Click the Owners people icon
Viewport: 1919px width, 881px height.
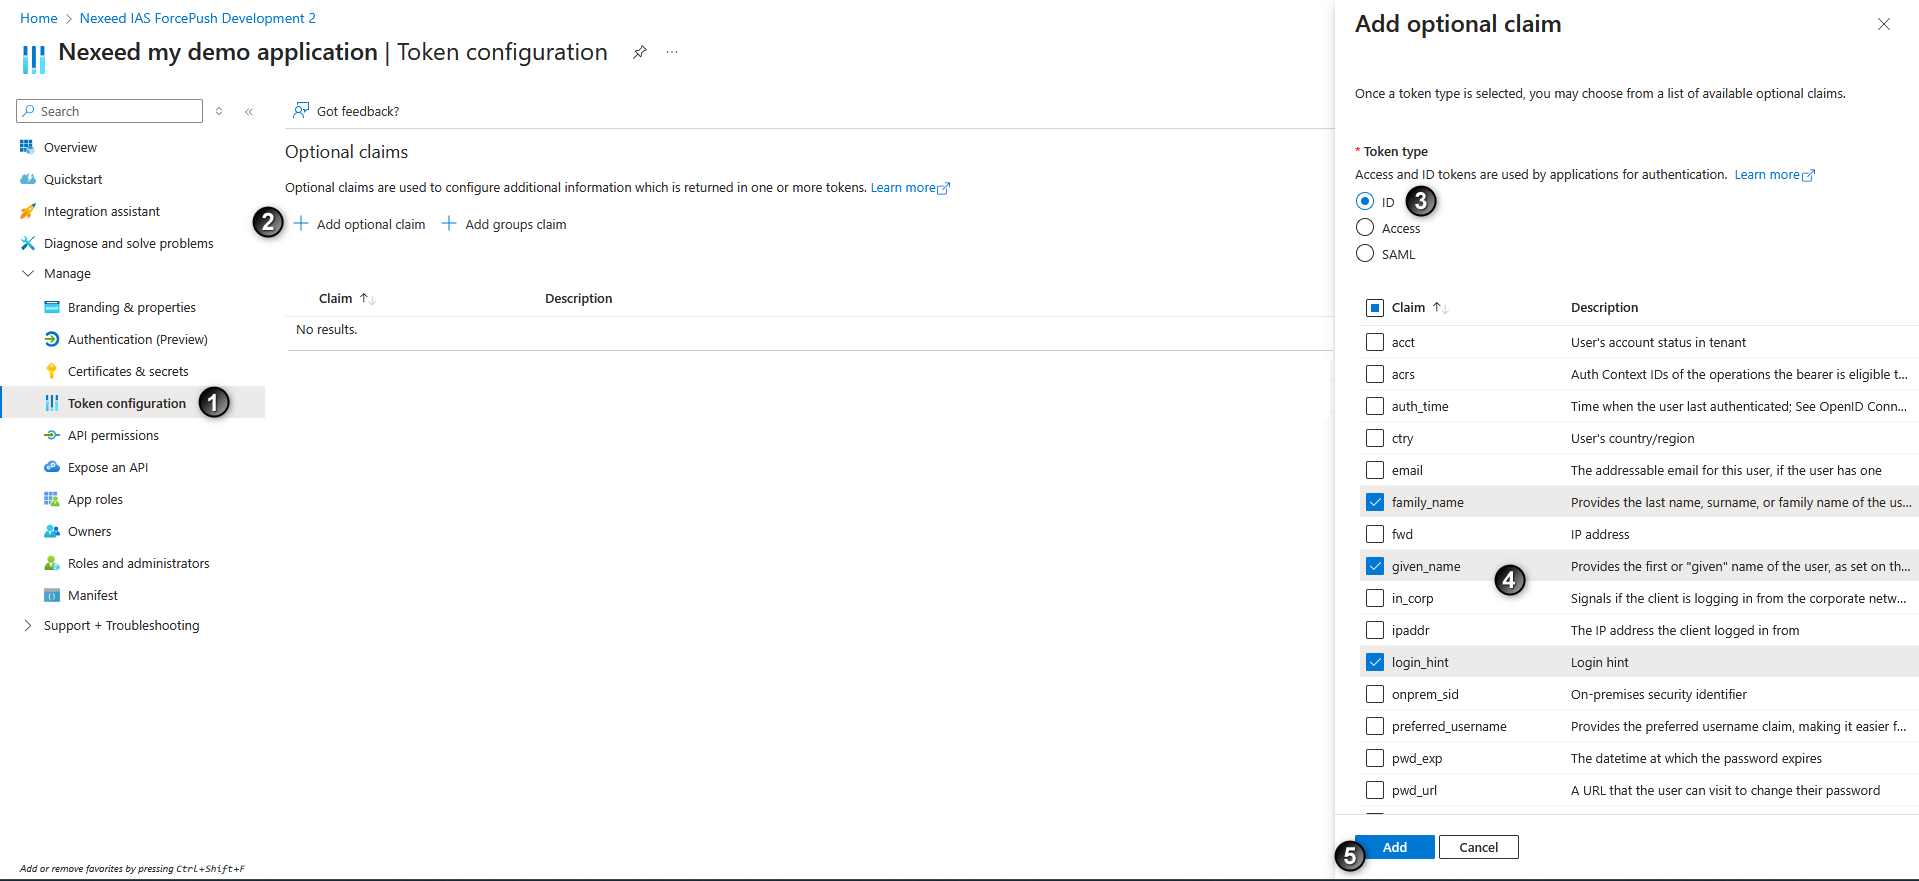(x=52, y=531)
